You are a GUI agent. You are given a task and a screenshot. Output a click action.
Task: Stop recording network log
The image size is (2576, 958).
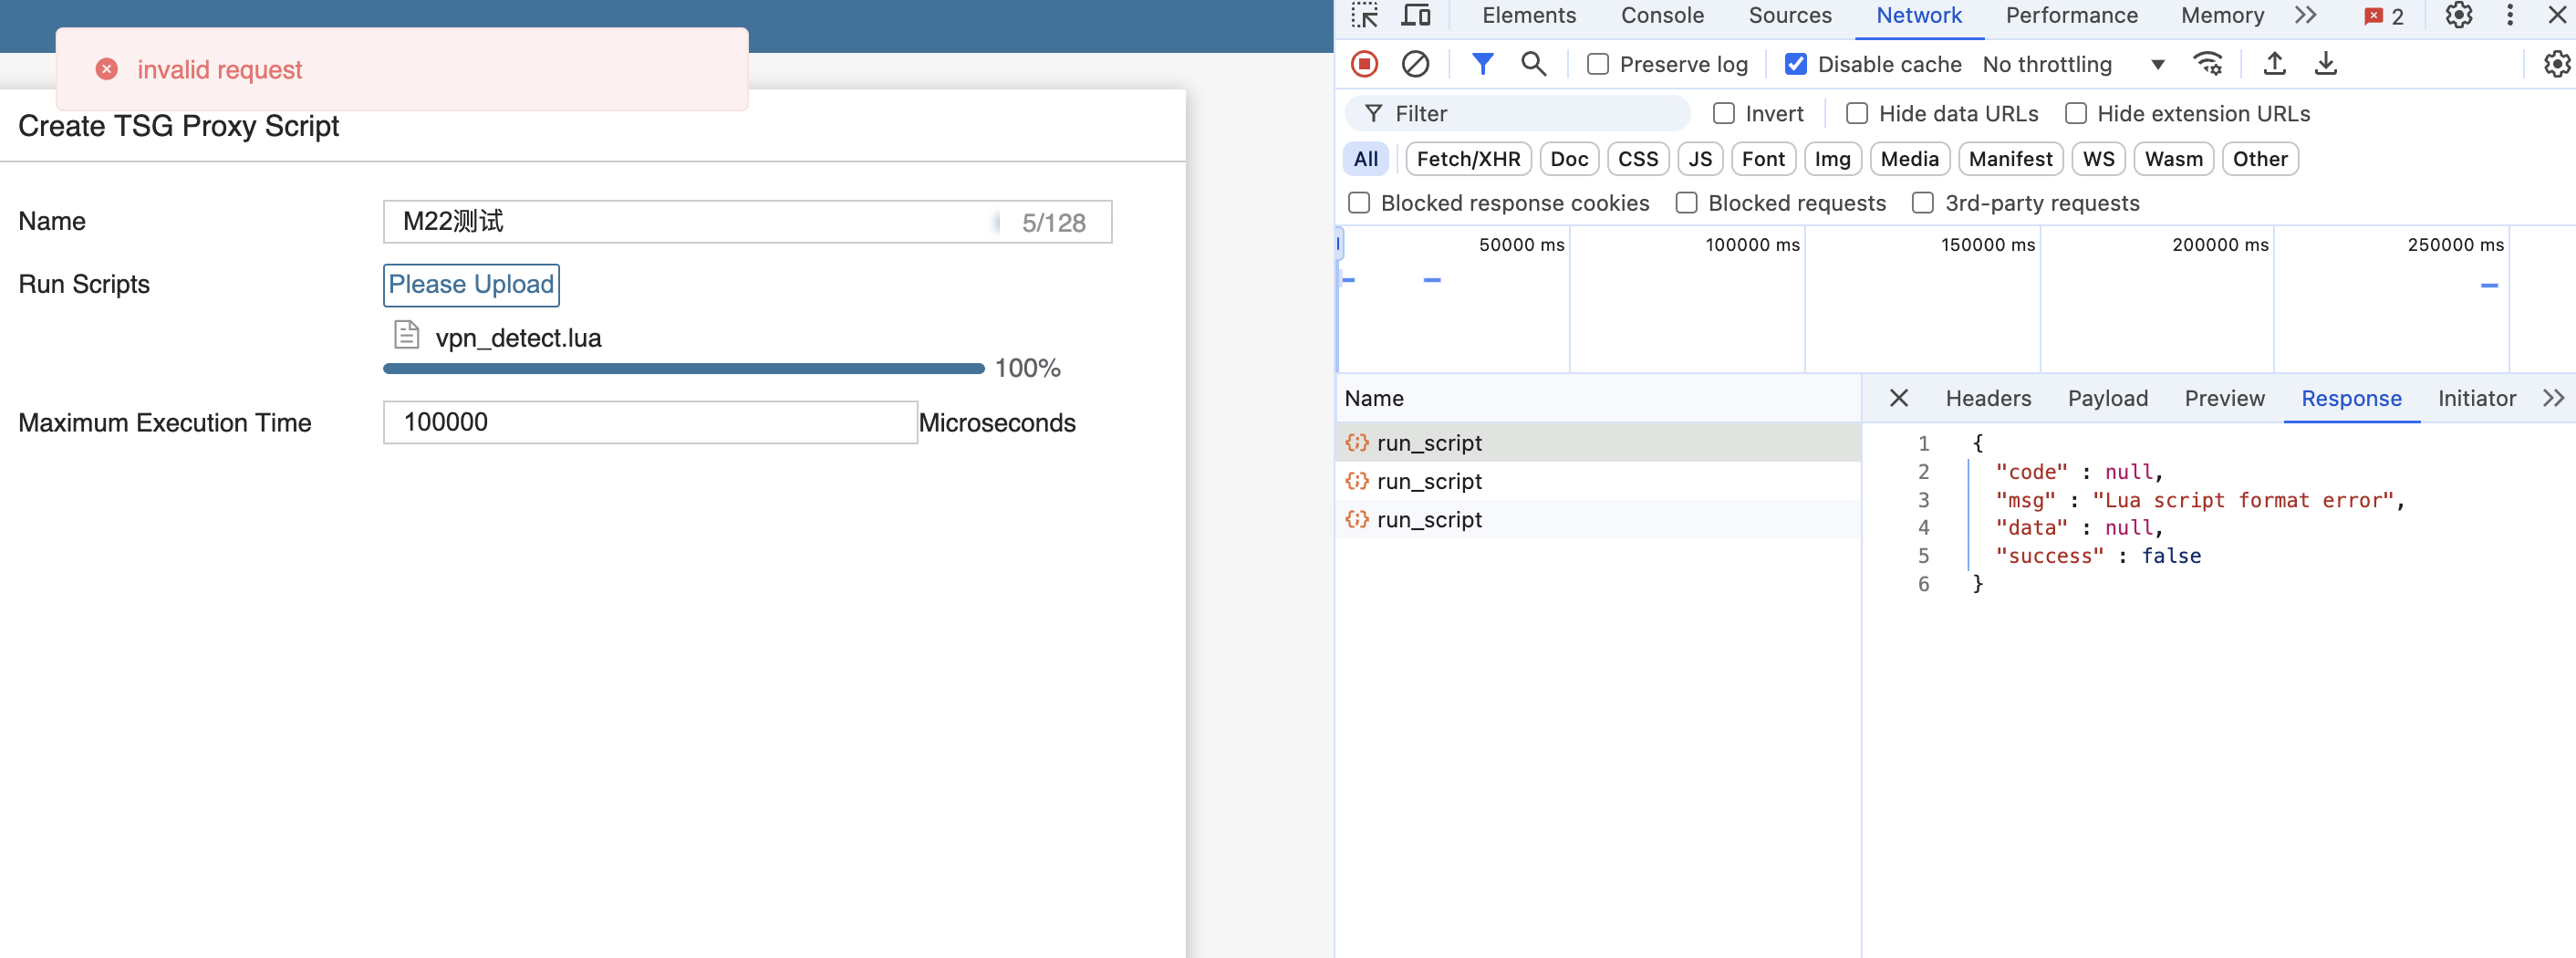tap(1364, 64)
